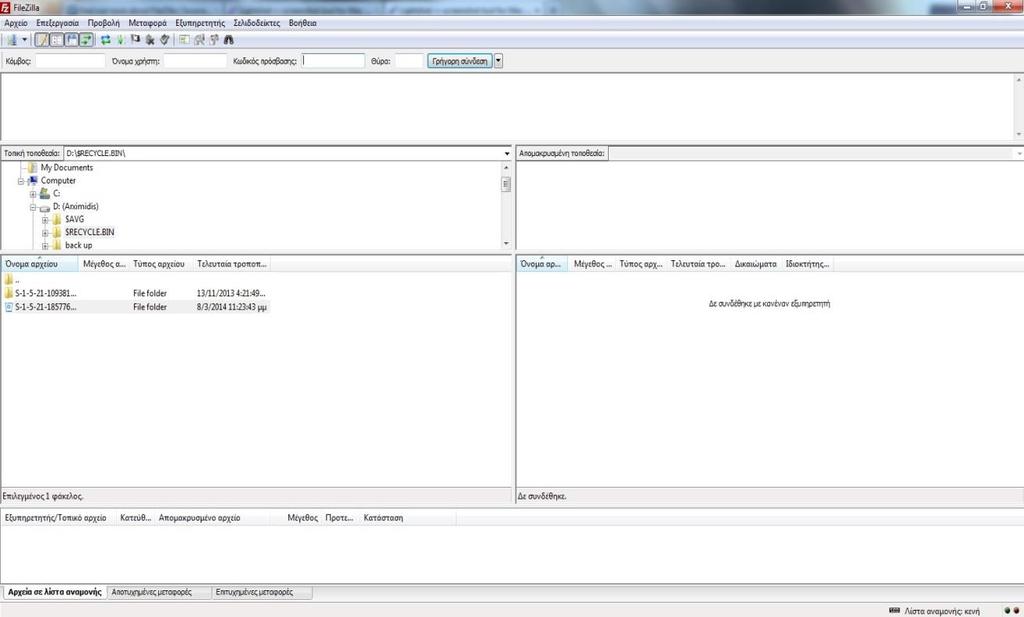Viewport: 1024px width, 617px height.
Task: Open the Σελιδοδείκτες menu
Action: pos(257,23)
